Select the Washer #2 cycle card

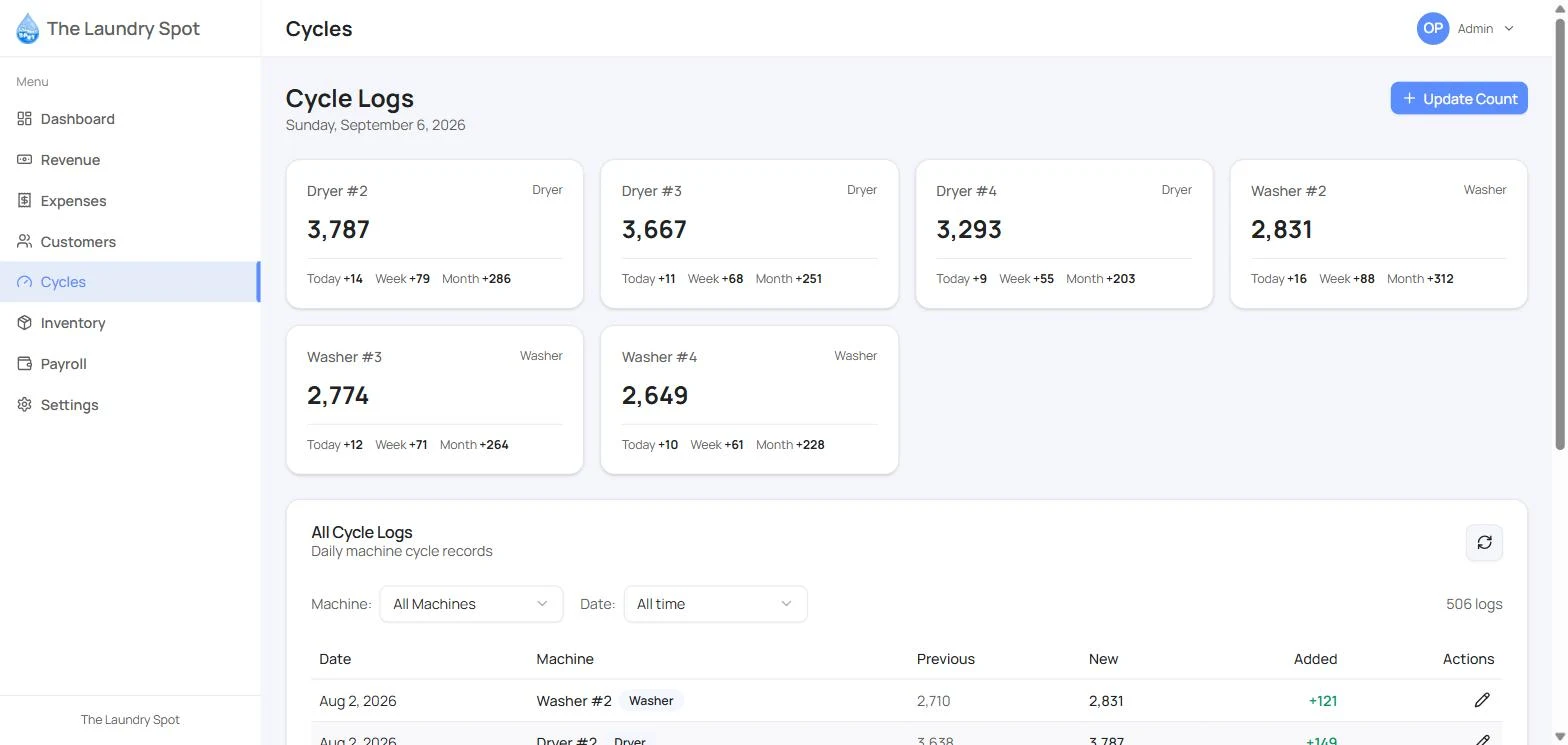point(1379,234)
